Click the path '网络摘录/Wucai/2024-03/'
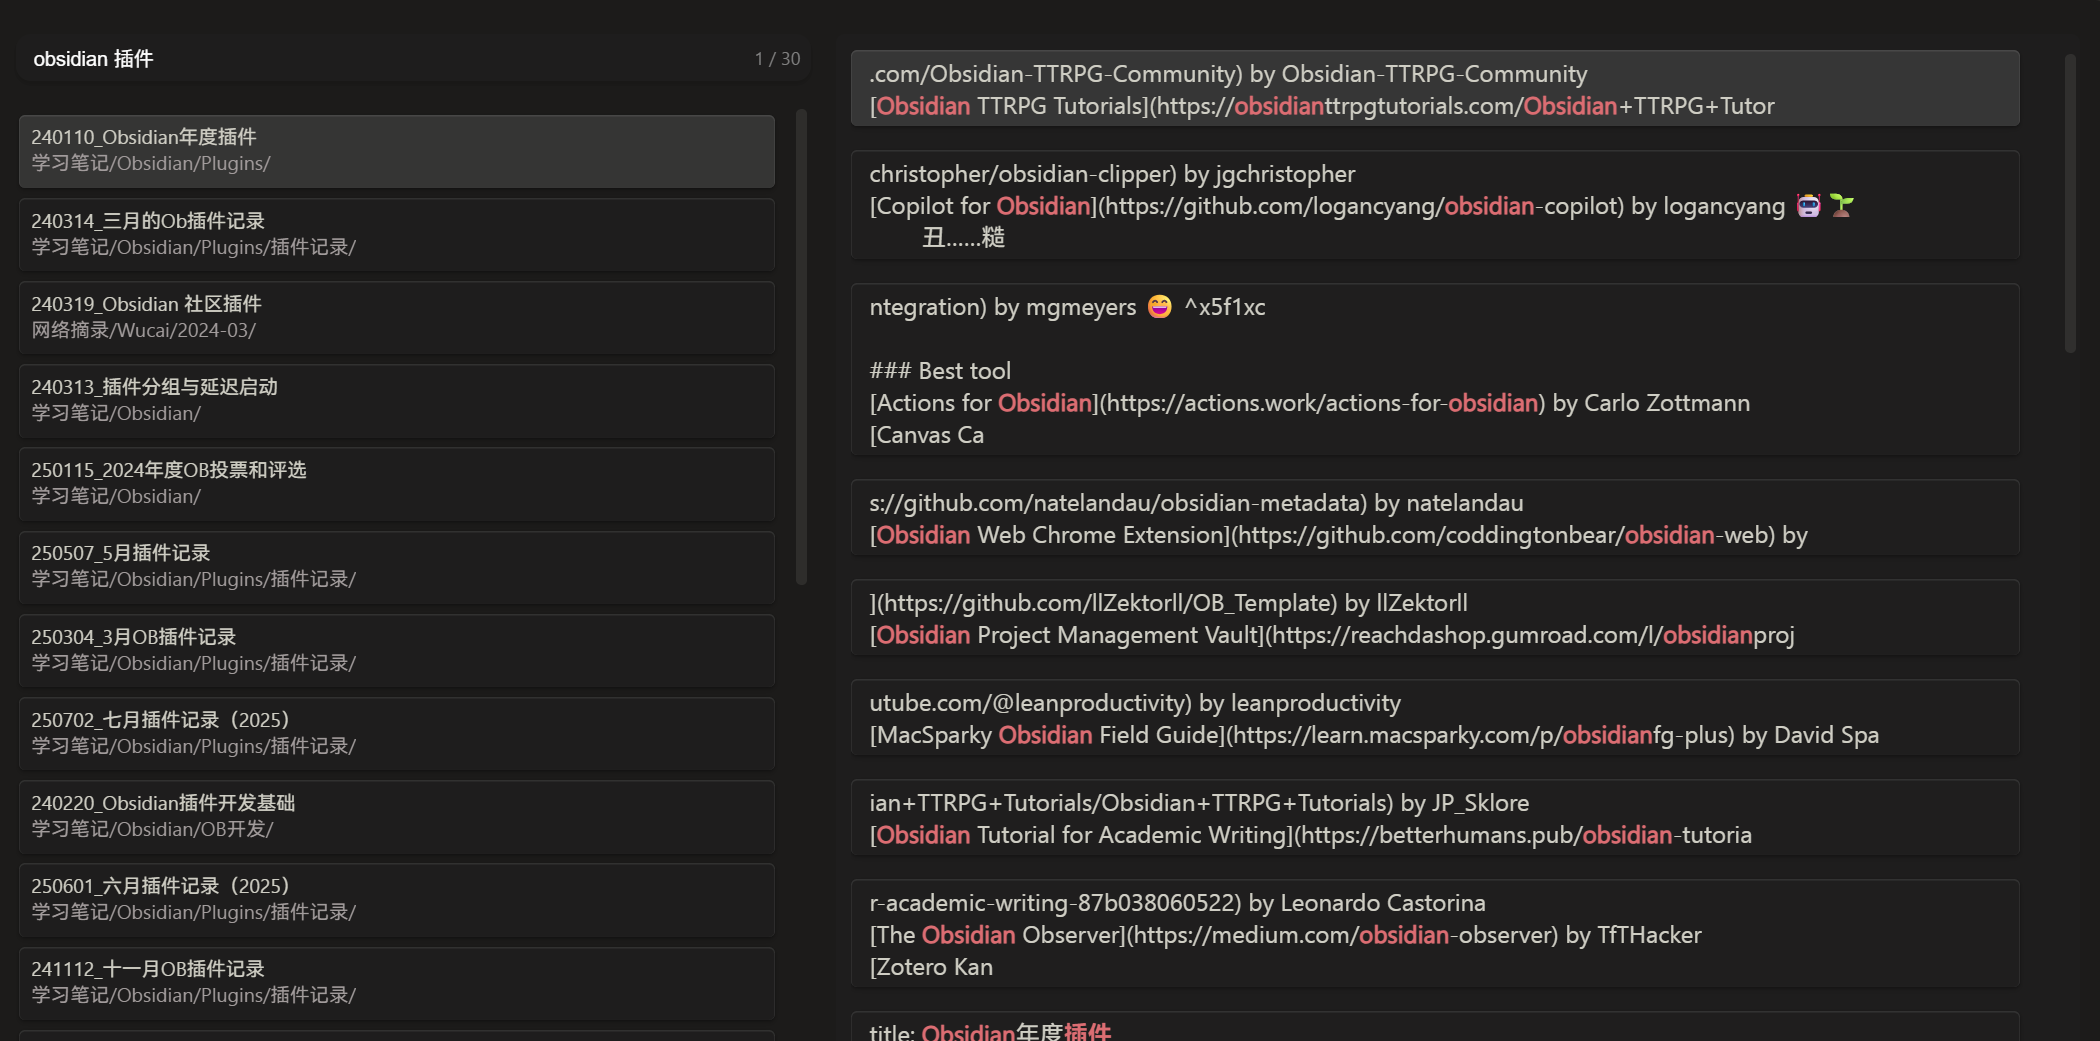The height and width of the screenshot is (1041, 2100). [x=144, y=330]
